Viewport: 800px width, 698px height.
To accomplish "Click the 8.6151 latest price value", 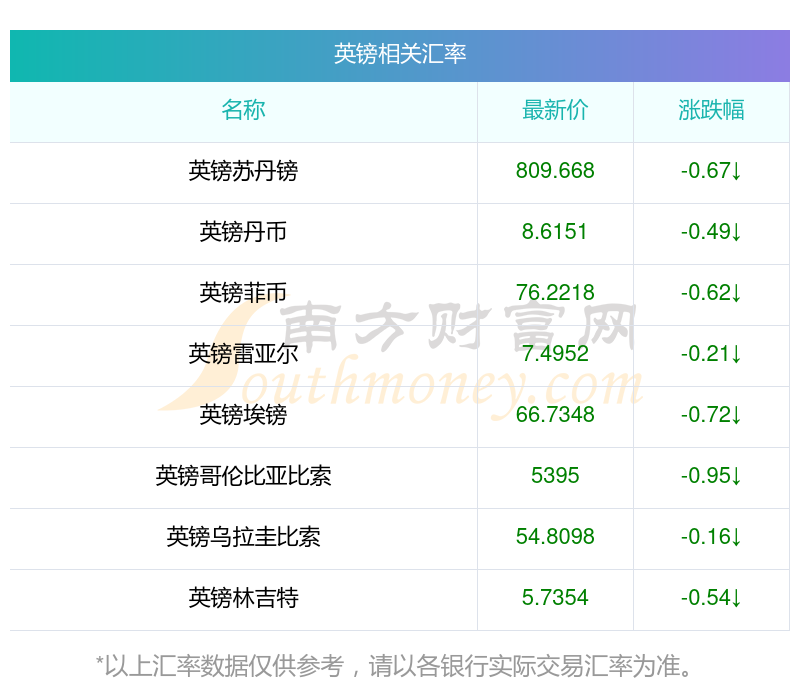I will coord(555,232).
